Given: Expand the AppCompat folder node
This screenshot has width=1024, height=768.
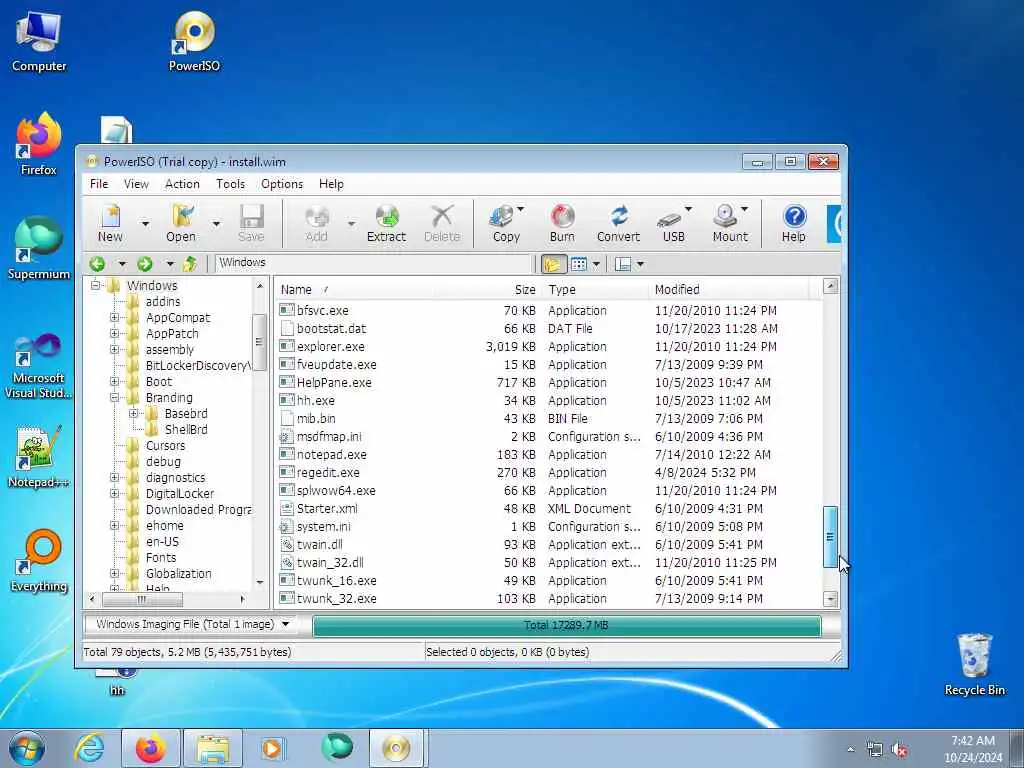Looking at the screenshot, I should tap(115, 317).
